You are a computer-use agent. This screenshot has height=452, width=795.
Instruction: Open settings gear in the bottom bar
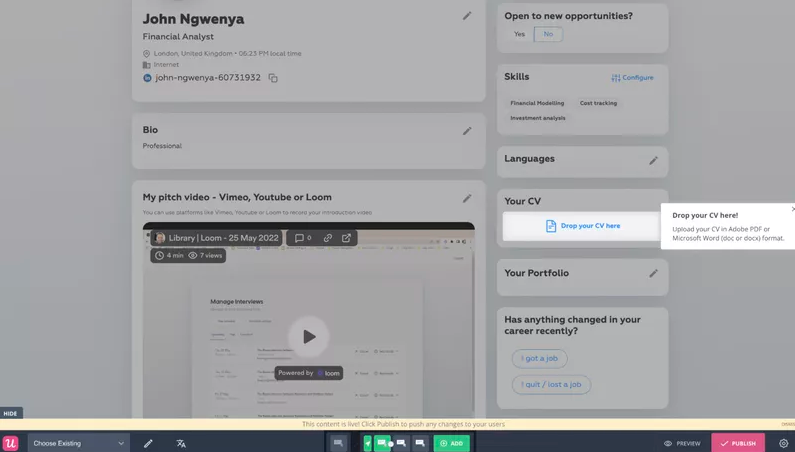[x=783, y=443]
